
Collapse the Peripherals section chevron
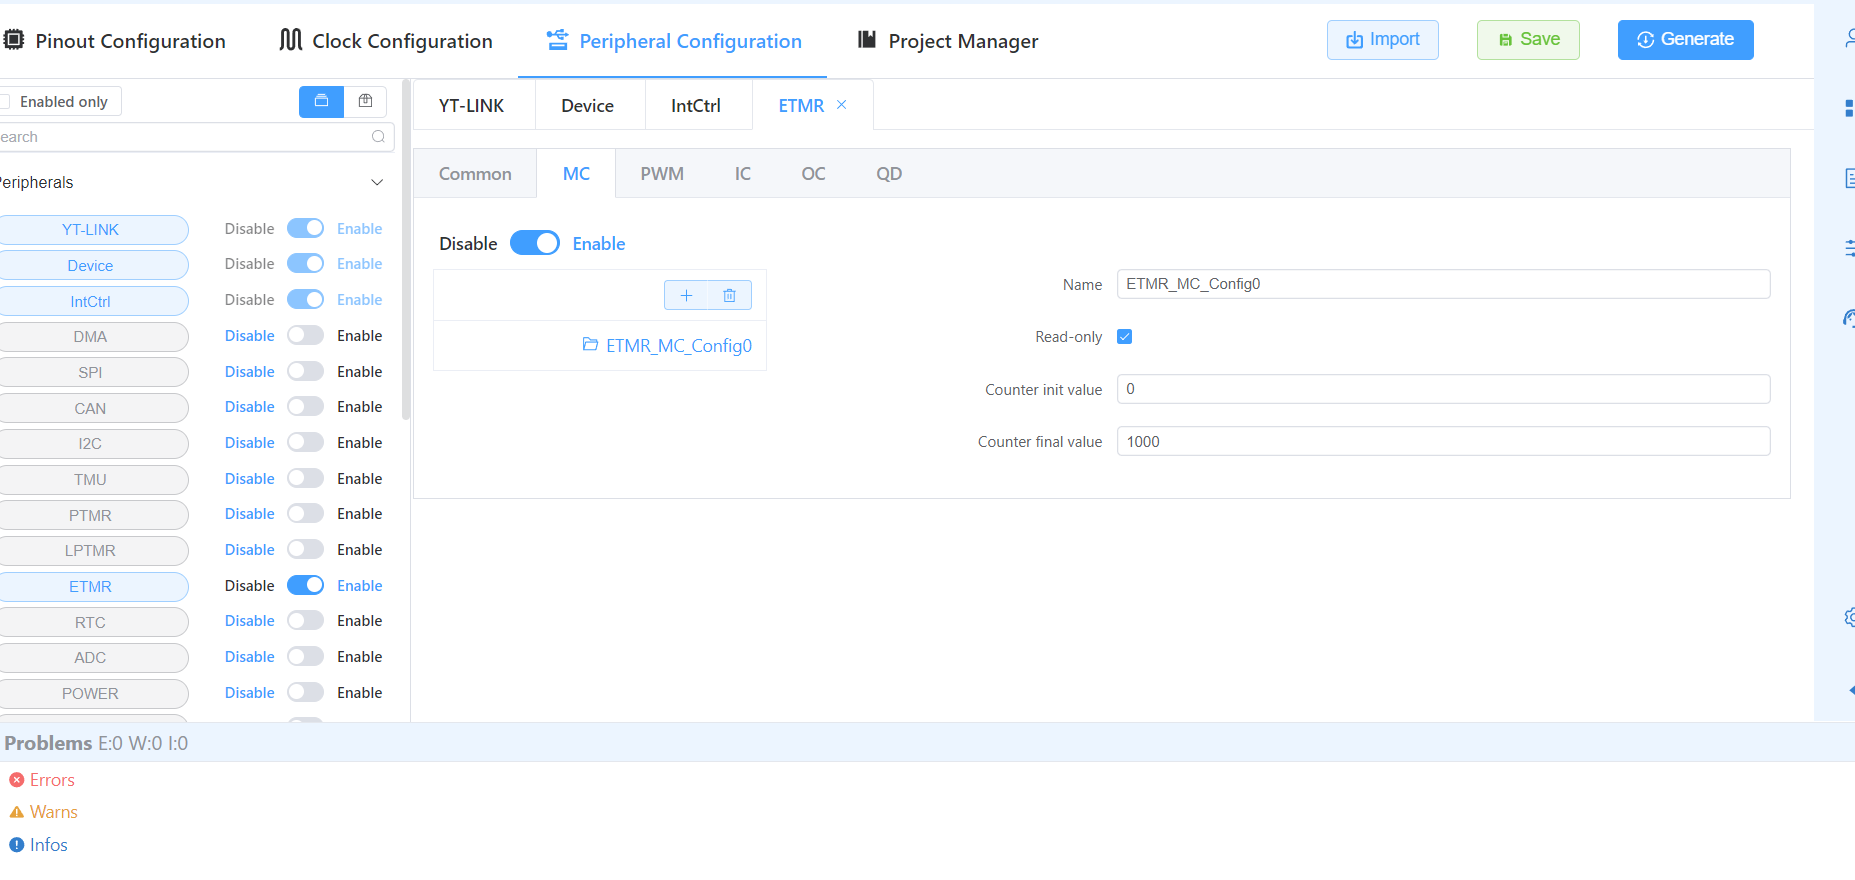click(x=377, y=182)
